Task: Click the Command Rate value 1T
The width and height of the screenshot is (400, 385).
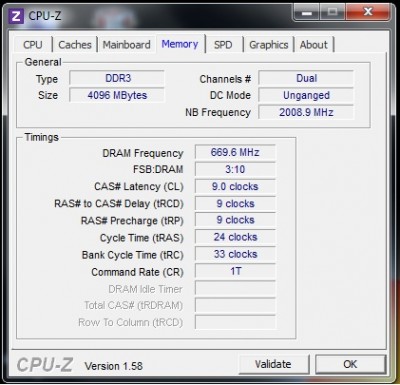Action: pyautogui.click(x=235, y=271)
